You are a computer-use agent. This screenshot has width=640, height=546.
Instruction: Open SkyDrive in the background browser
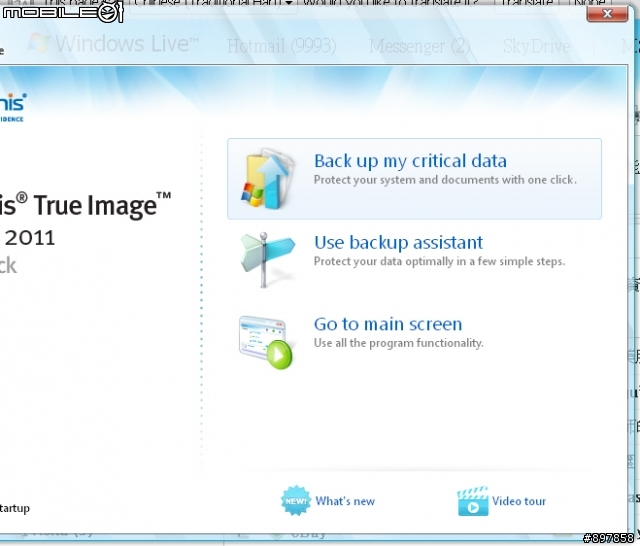pyautogui.click(x=536, y=46)
